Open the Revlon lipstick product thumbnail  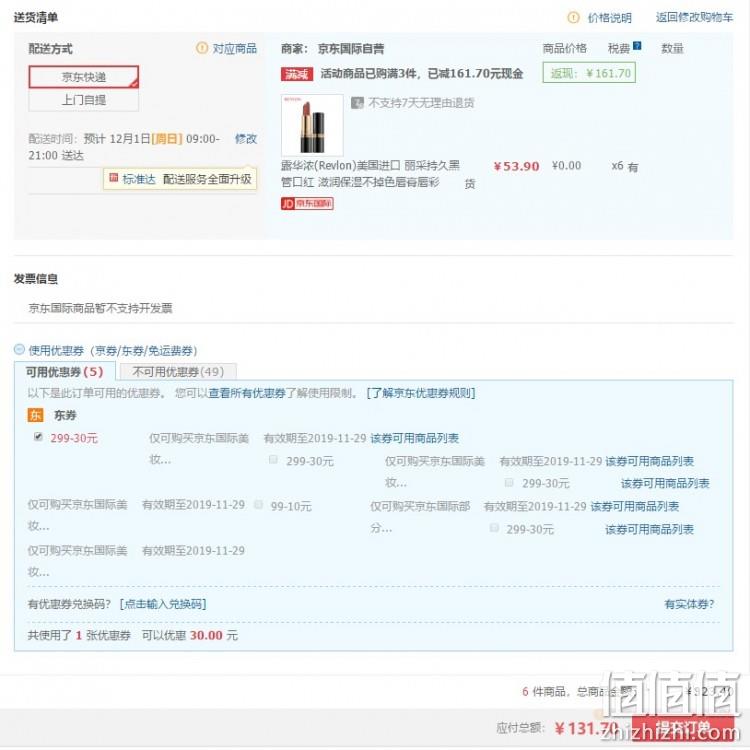[312, 125]
